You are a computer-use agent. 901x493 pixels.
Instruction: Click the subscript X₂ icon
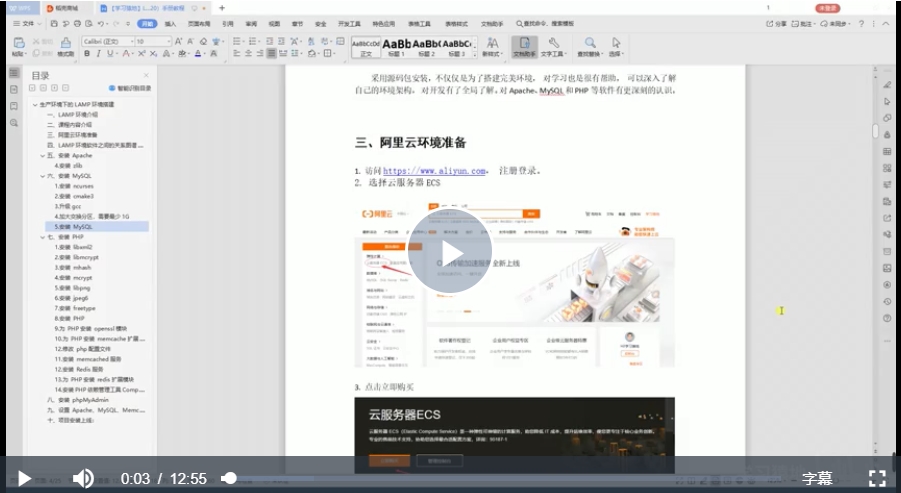[x=153, y=53]
